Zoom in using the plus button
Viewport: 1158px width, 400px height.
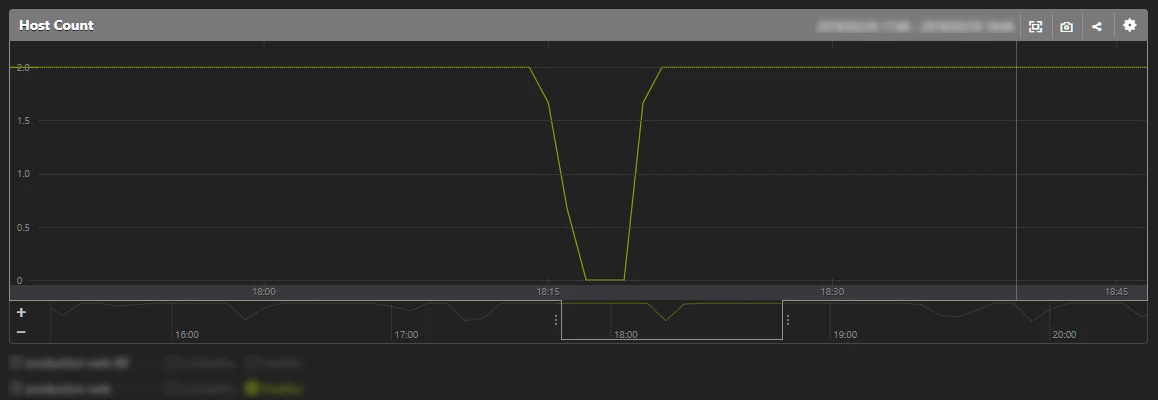(x=21, y=312)
